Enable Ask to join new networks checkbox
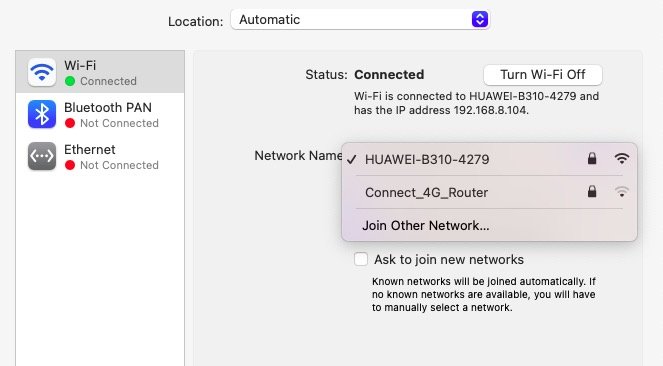This screenshot has height=366, width=663. click(x=361, y=259)
